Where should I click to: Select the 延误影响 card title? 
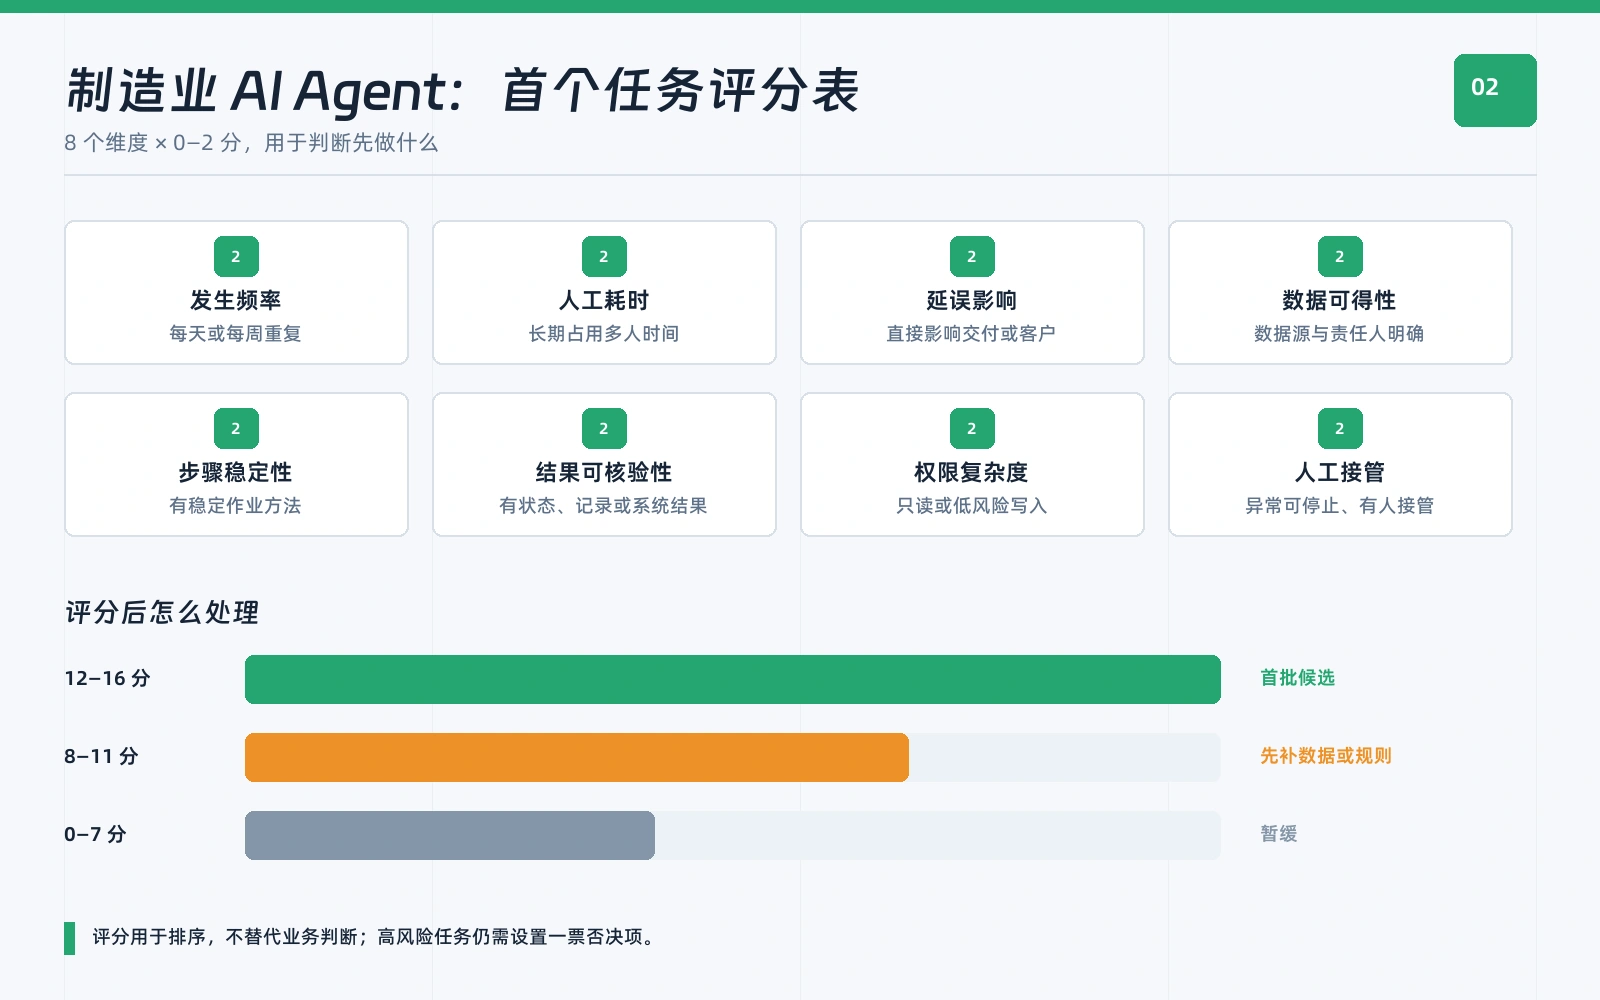point(972,300)
